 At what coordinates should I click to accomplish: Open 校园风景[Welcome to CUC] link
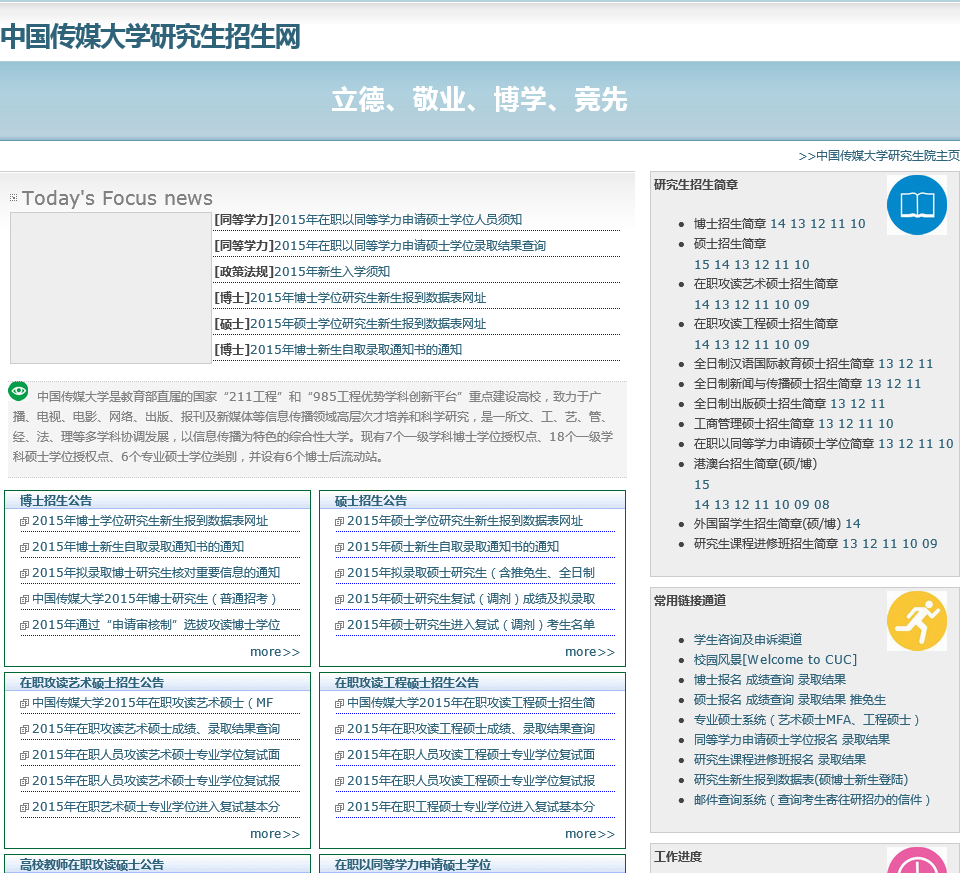(775, 660)
